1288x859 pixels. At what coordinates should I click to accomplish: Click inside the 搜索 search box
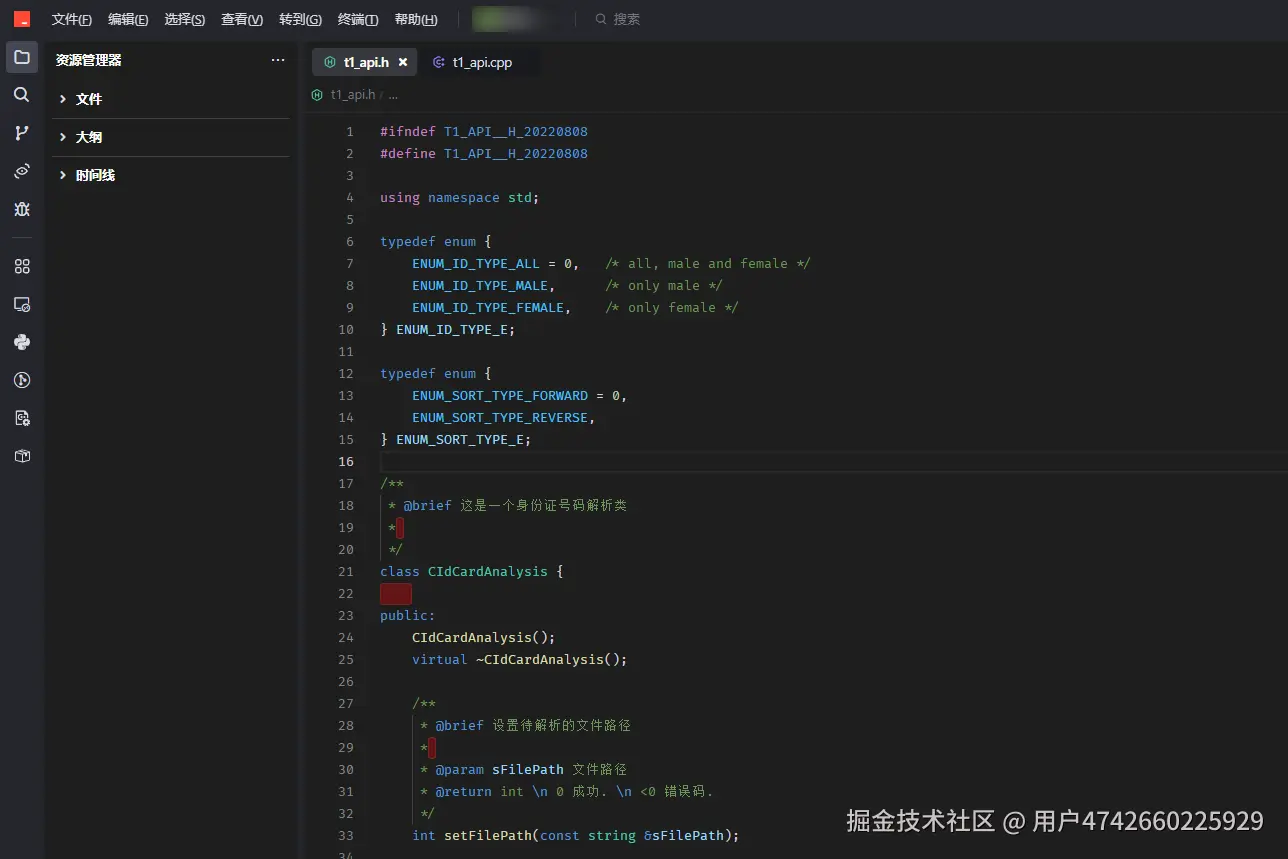coord(628,18)
